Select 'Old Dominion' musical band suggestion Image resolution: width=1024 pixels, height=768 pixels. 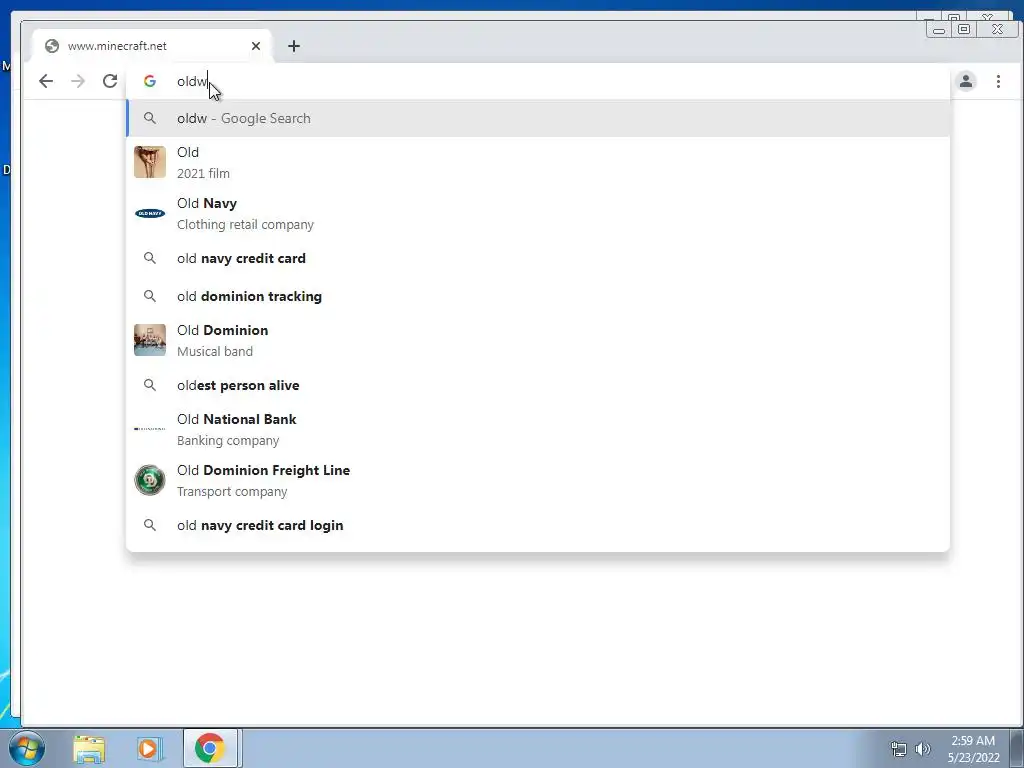pos(538,340)
